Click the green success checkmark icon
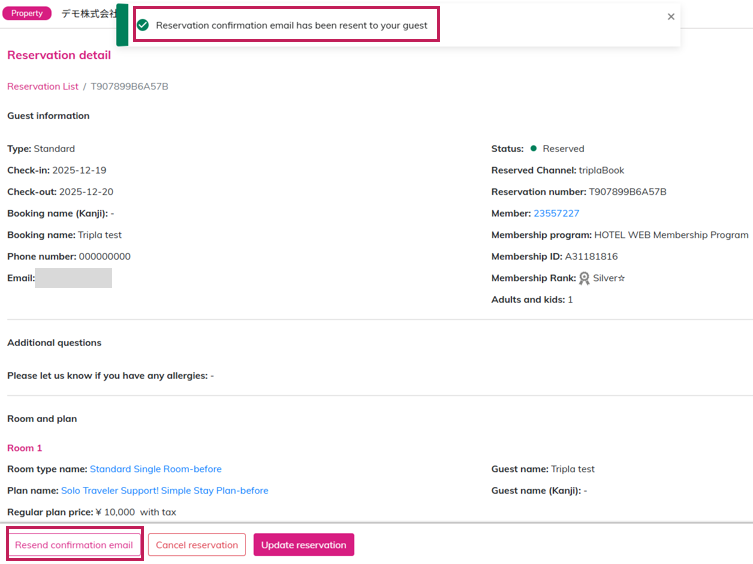Viewport: 753px width, 564px height. pyautogui.click(x=143, y=25)
